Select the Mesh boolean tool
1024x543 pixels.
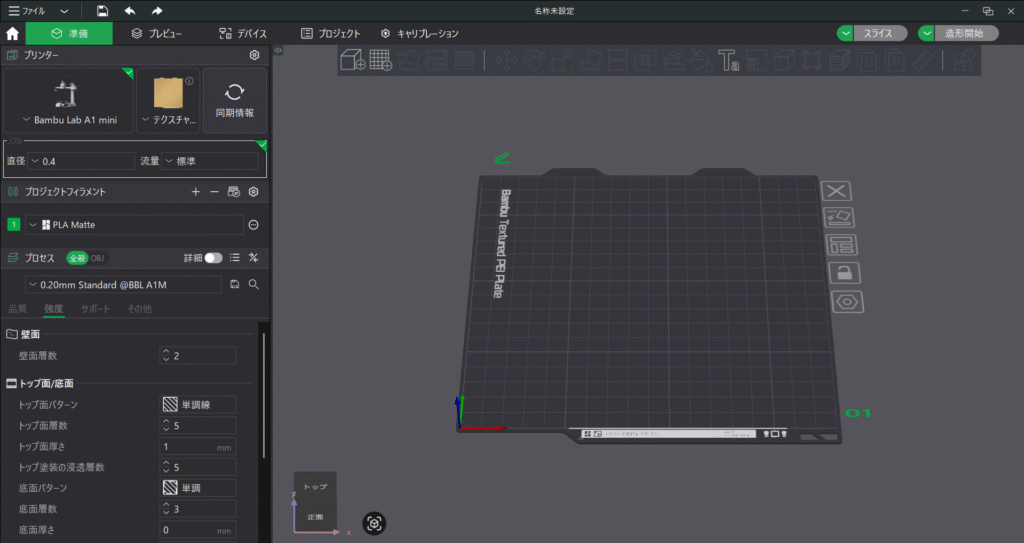click(645, 60)
